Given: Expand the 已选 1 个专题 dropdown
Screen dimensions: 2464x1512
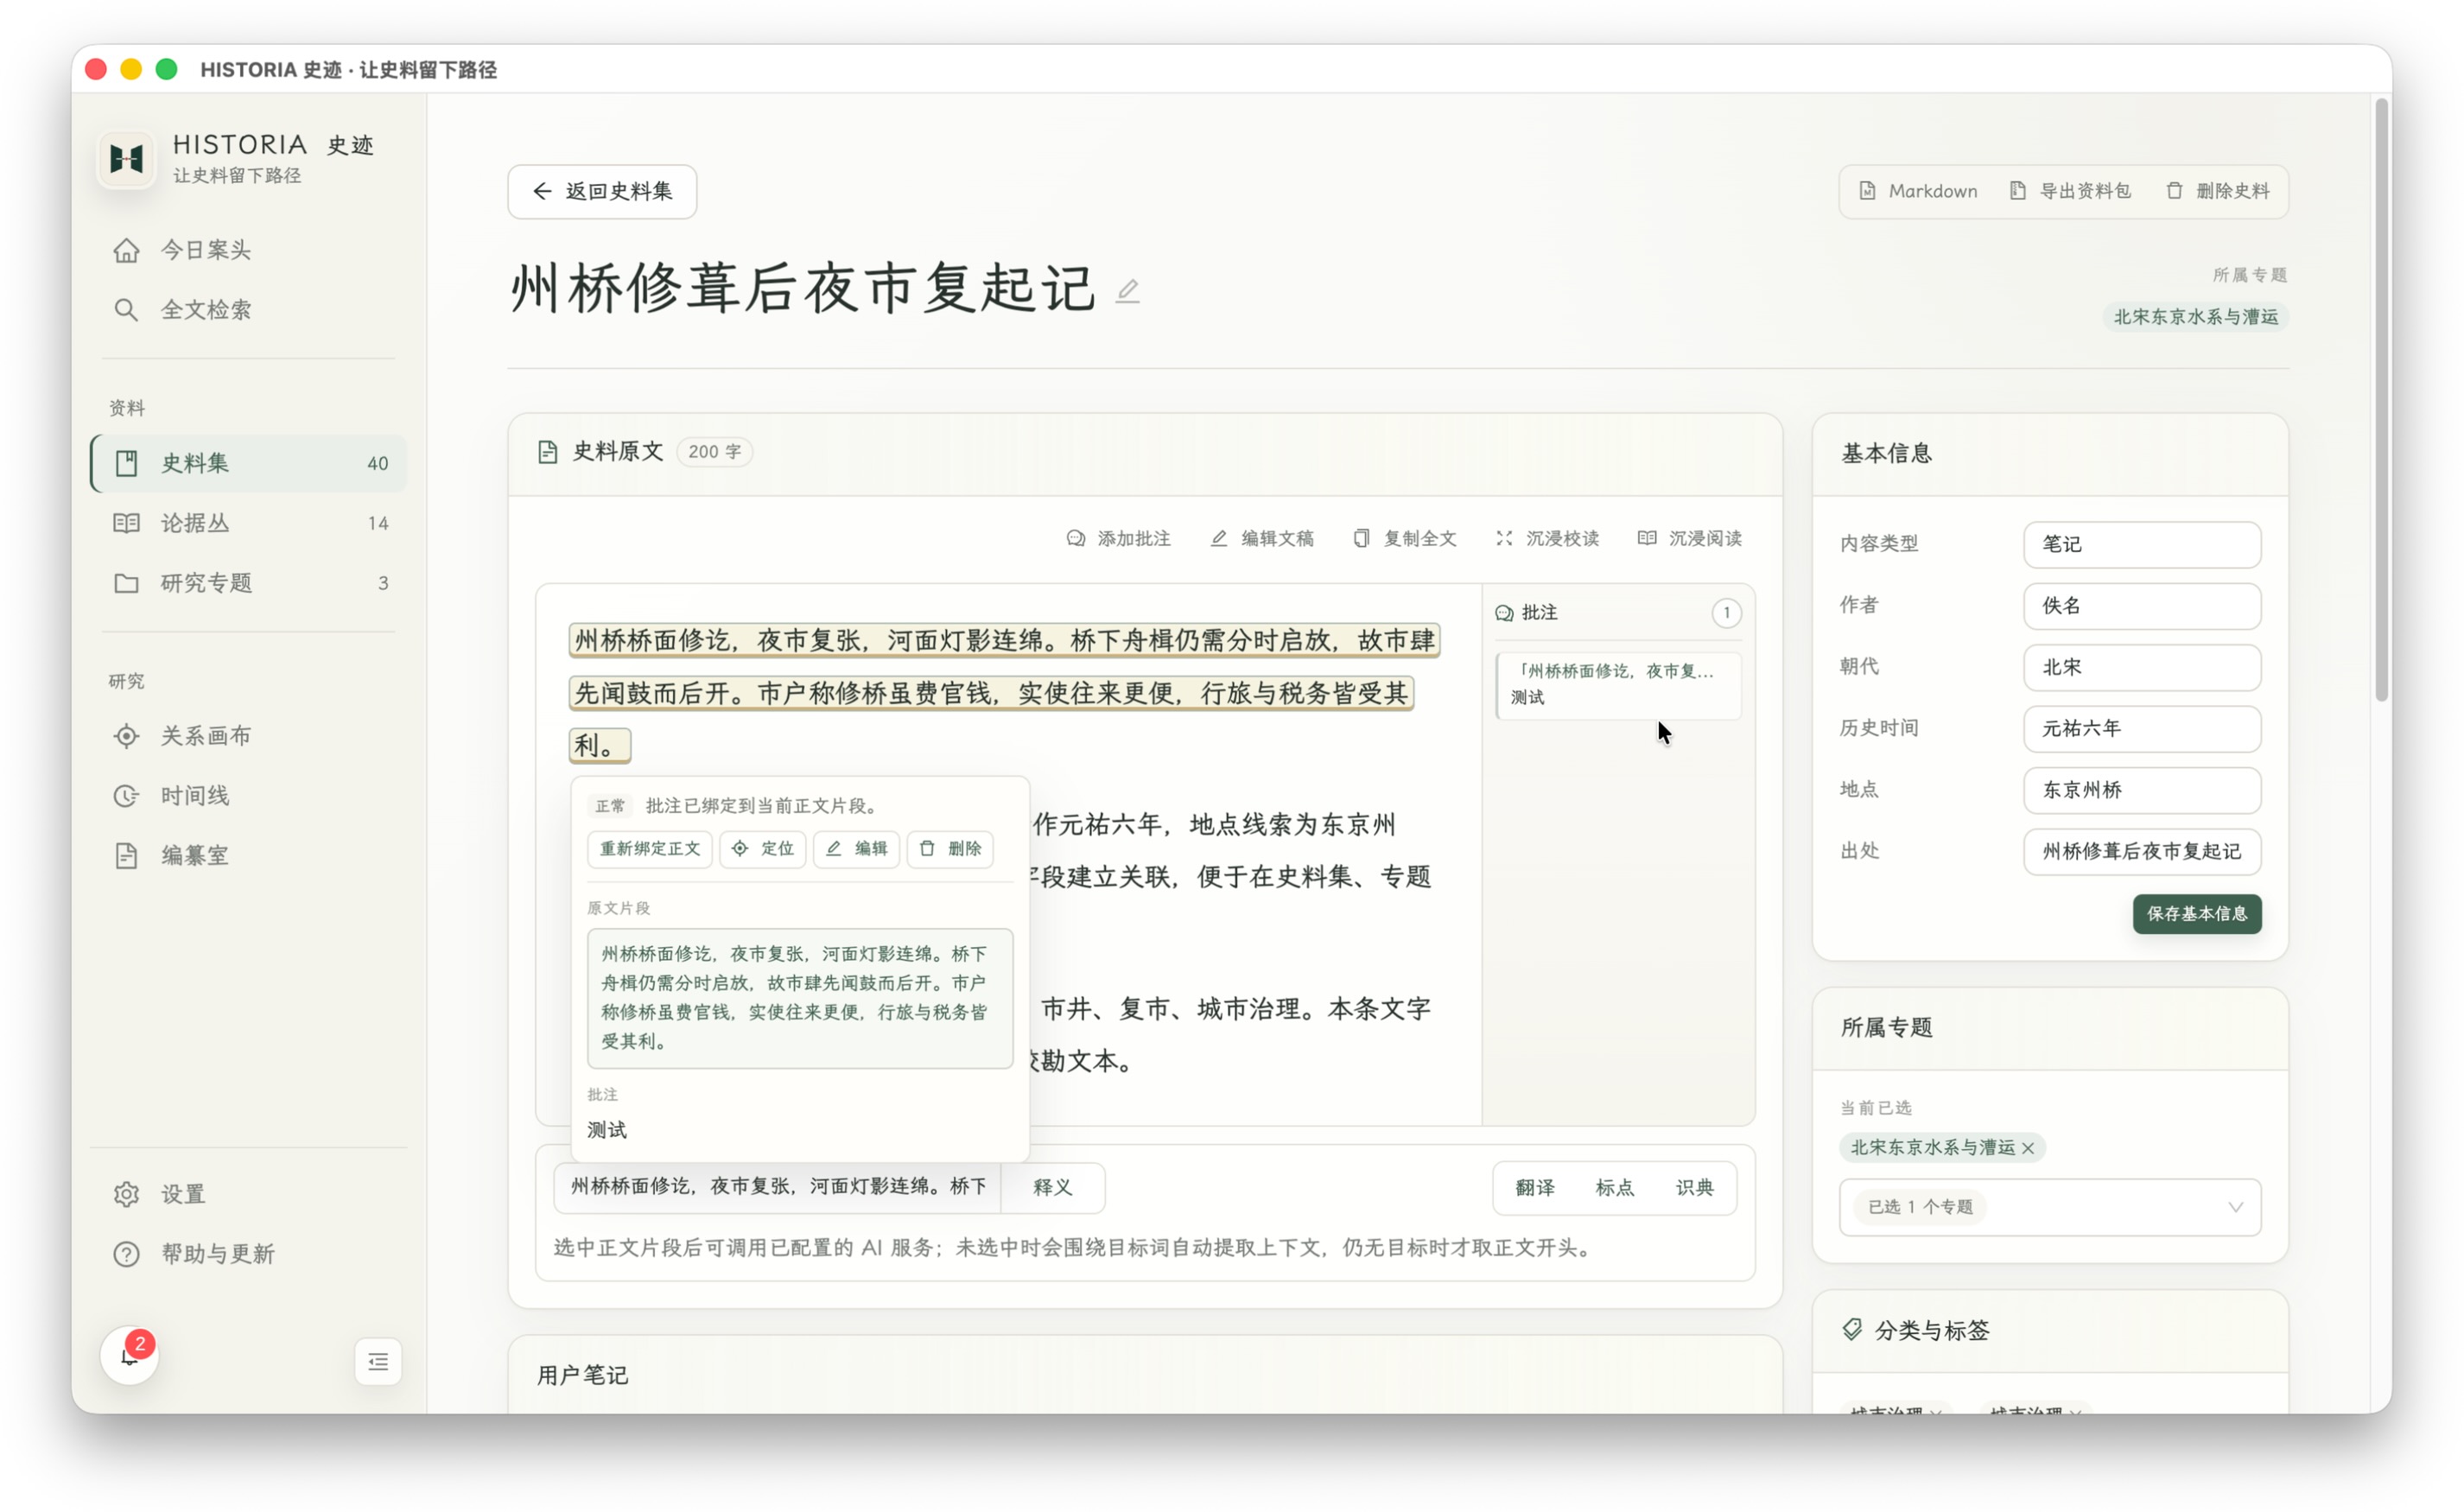Looking at the screenshot, I should [2050, 1207].
